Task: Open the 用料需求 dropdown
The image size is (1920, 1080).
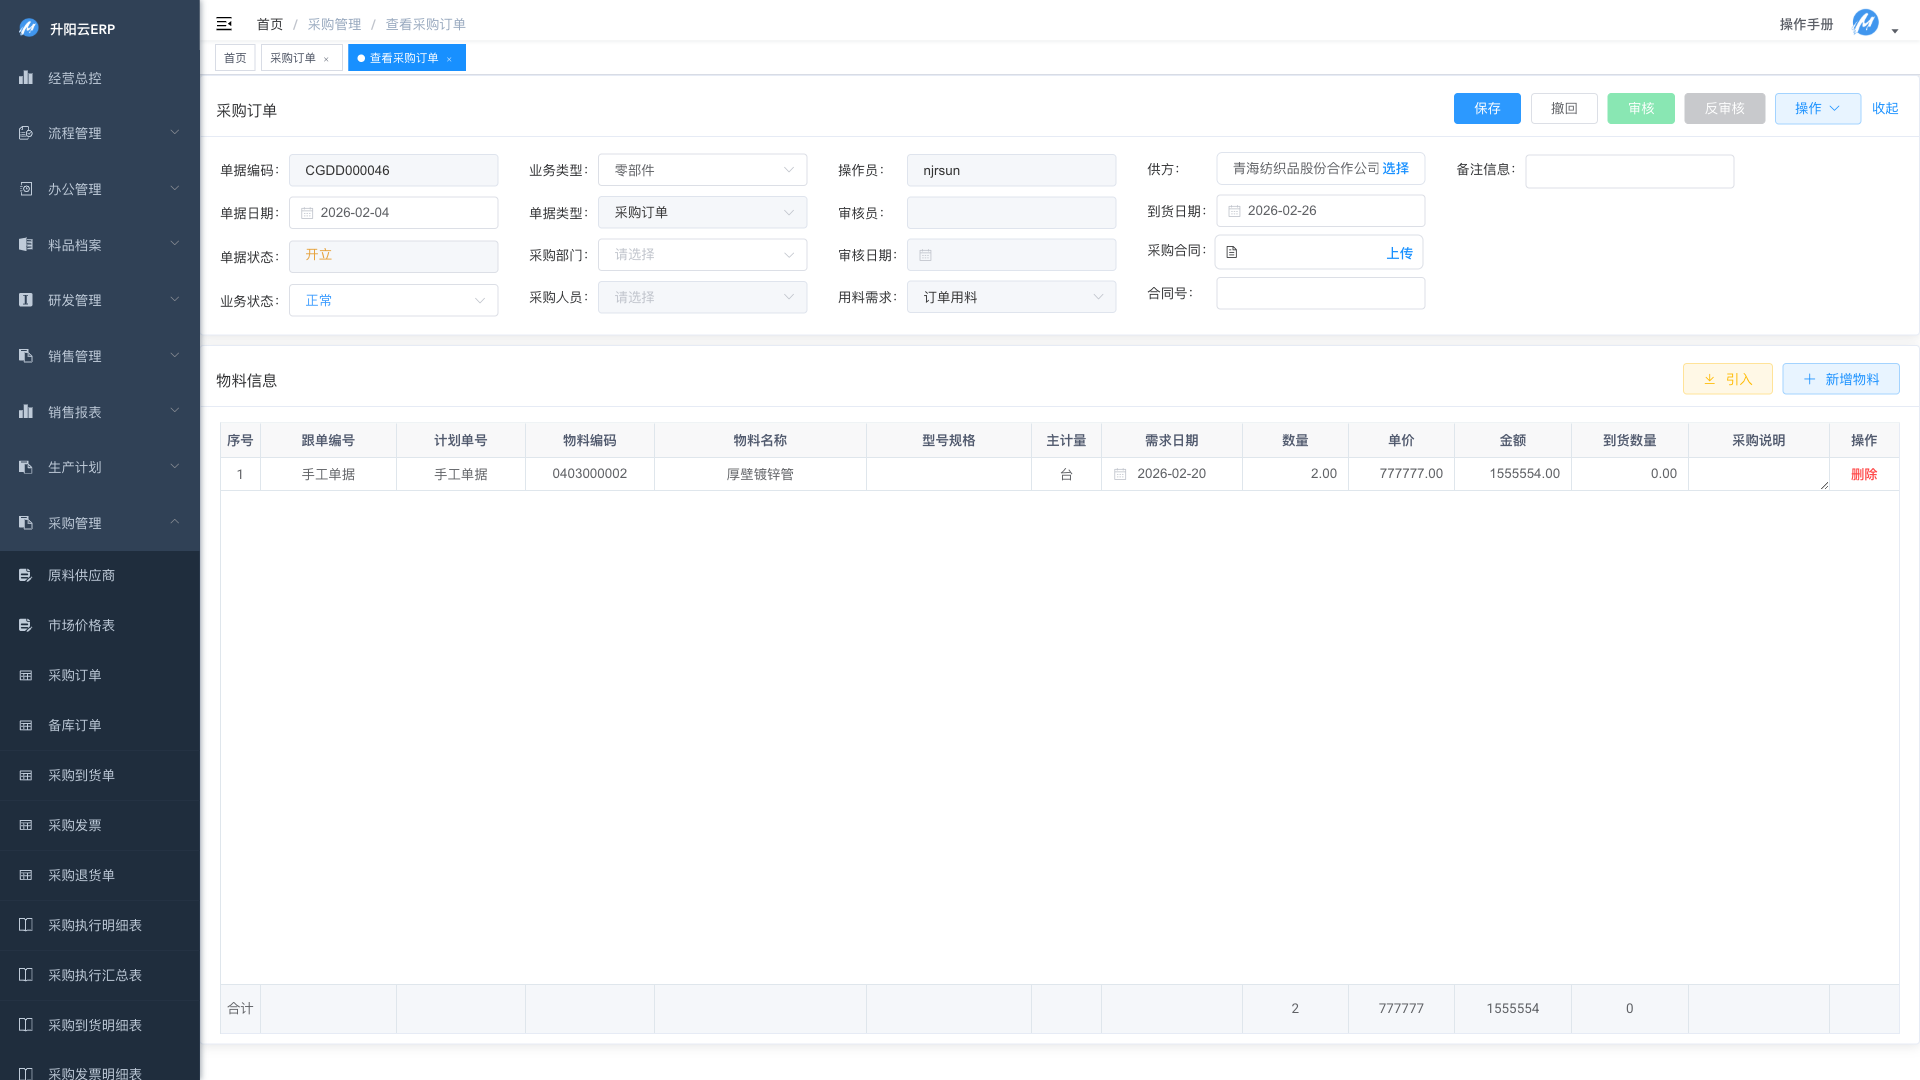Action: pos(1011,297)
